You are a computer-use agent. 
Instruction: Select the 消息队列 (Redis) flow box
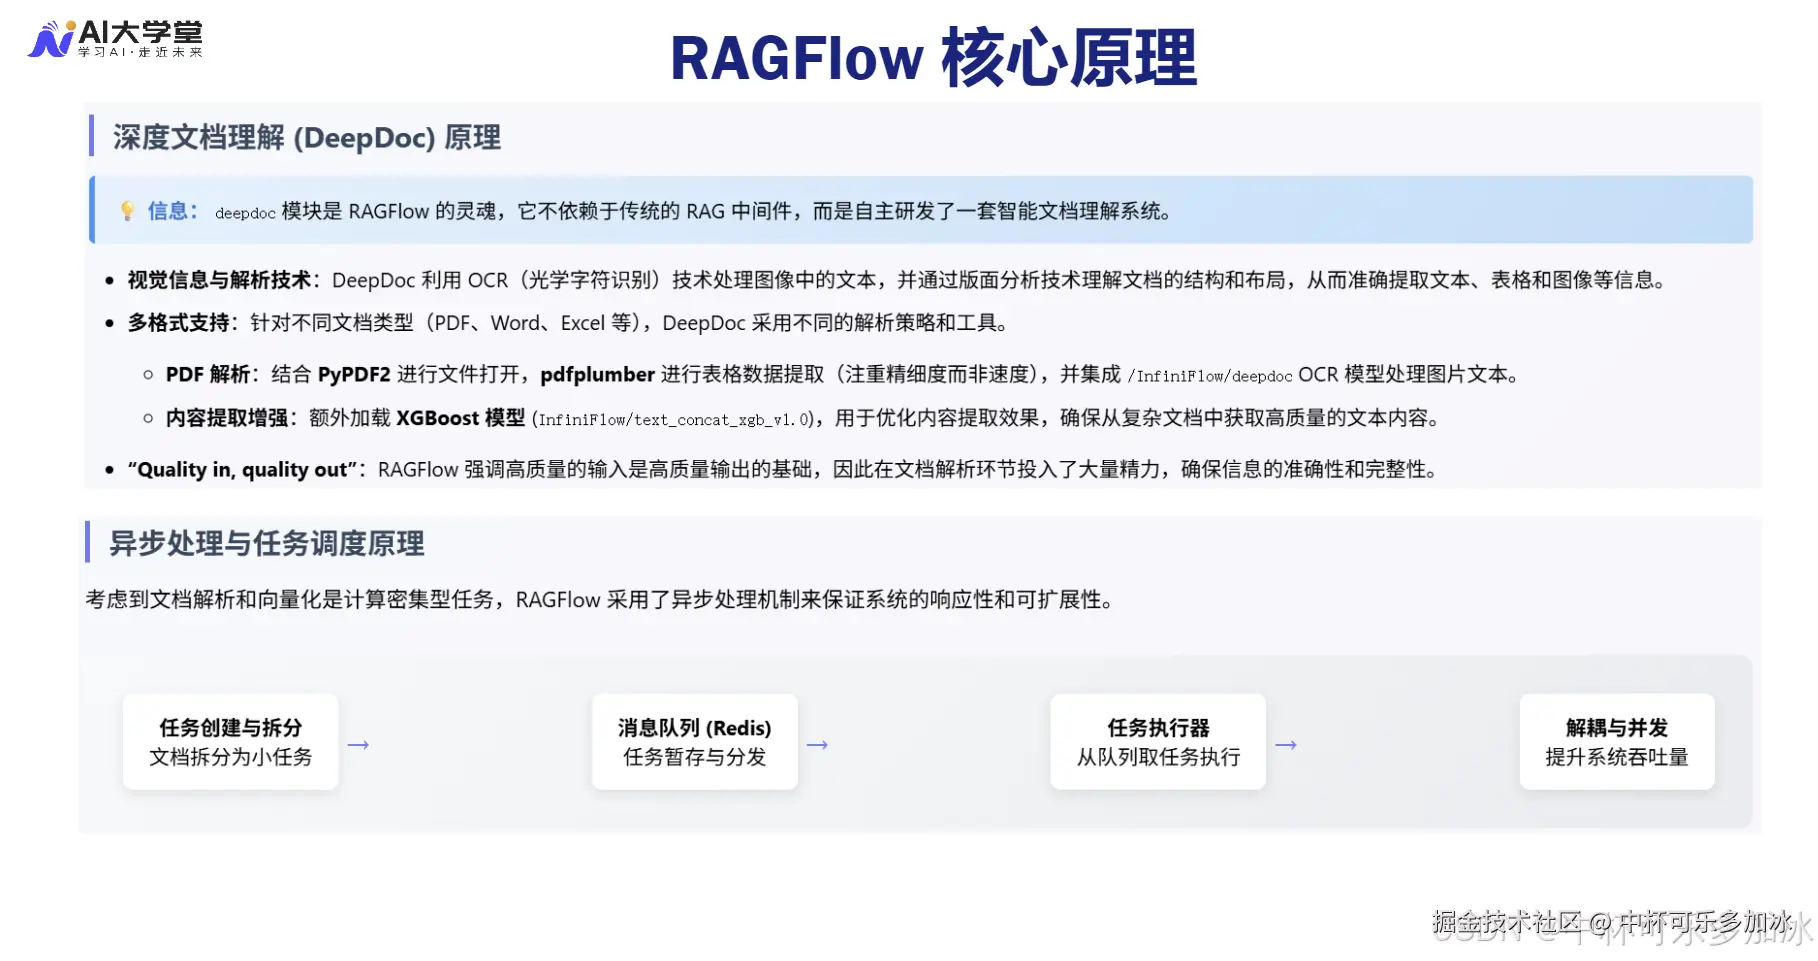694,742
